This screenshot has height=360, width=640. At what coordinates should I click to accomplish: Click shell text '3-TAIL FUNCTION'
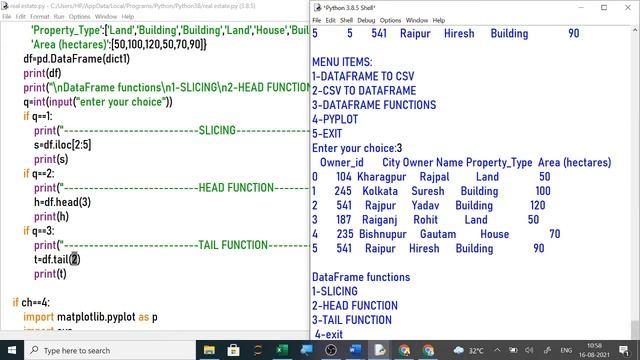point(352,320)
